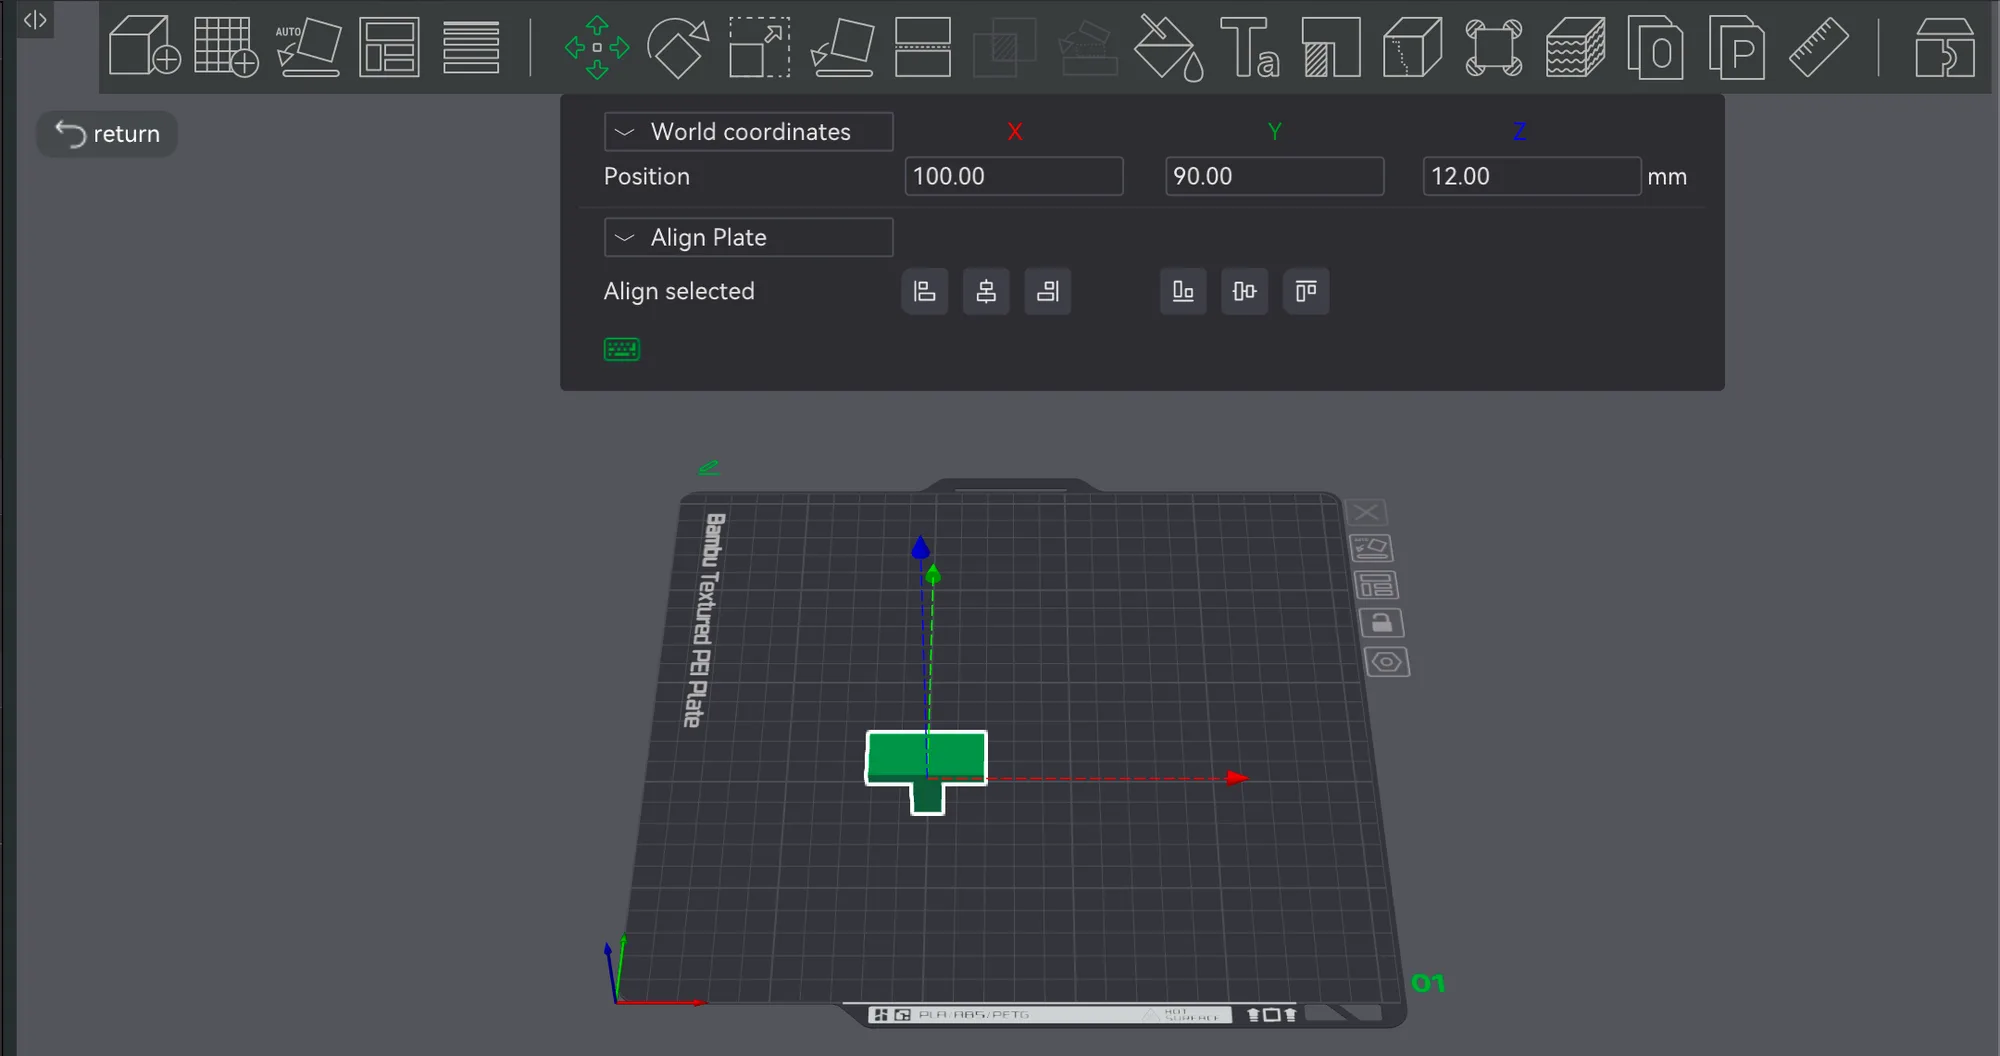Select the Text shape tool
2000x1056 pixels.
click(x=1250, y=47)
